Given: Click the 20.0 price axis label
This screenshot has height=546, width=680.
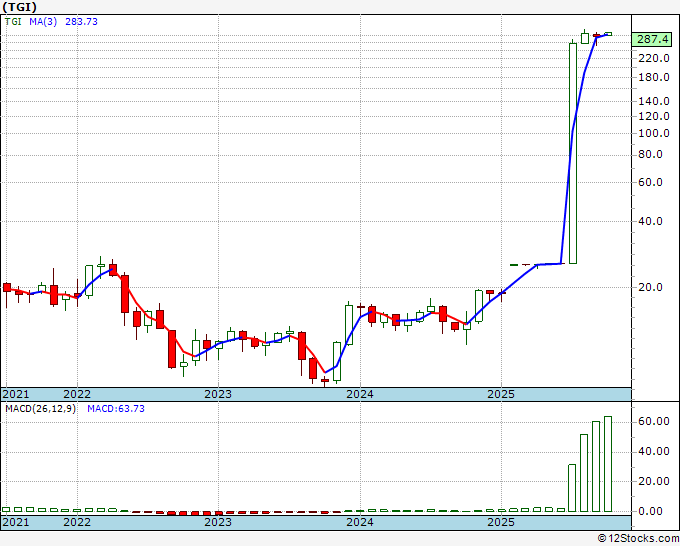Looking at the screenshot, I should pos(651,287).
